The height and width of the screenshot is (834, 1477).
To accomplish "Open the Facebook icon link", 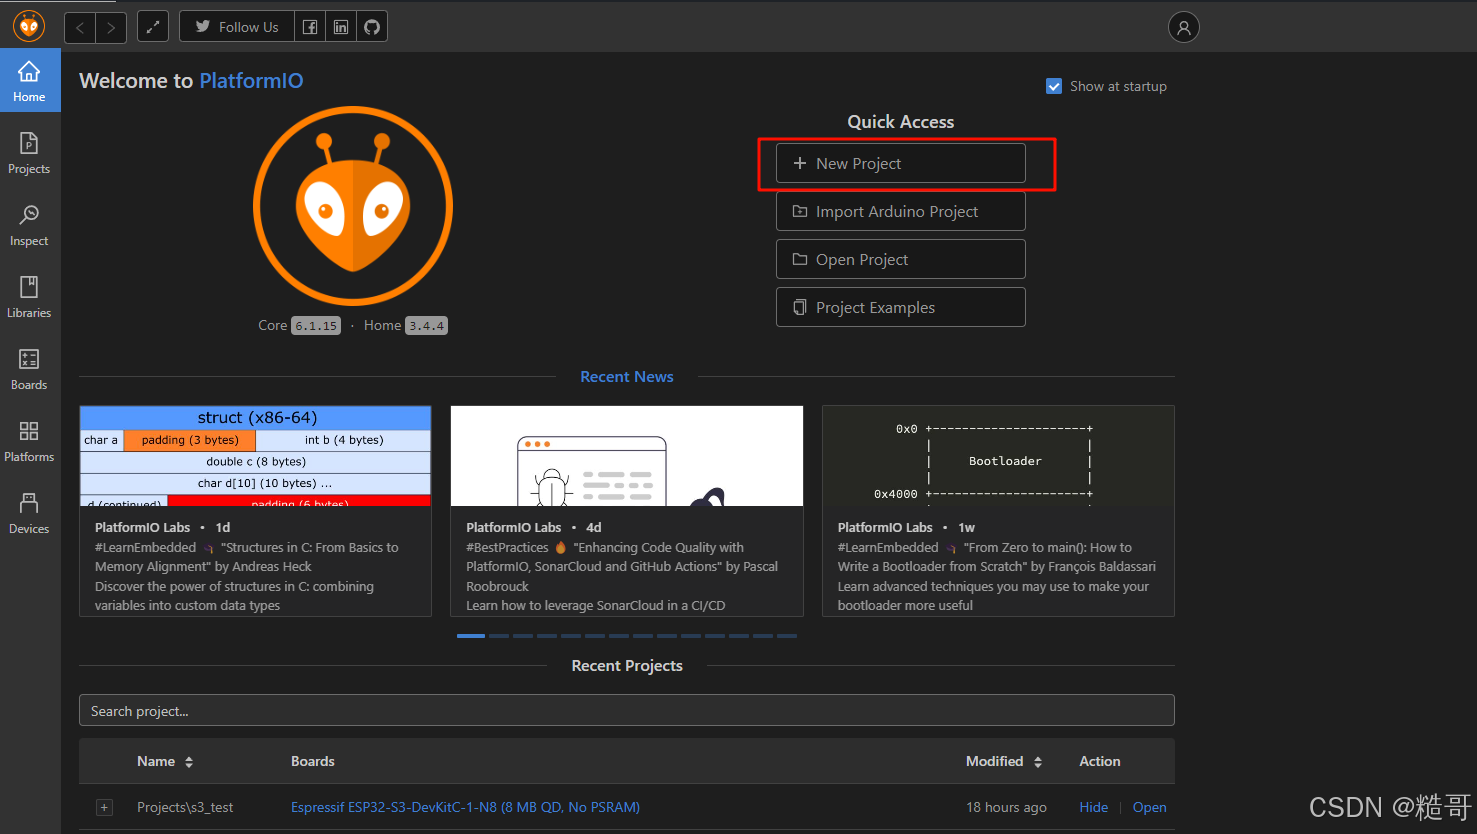I will tap(310, 27).
